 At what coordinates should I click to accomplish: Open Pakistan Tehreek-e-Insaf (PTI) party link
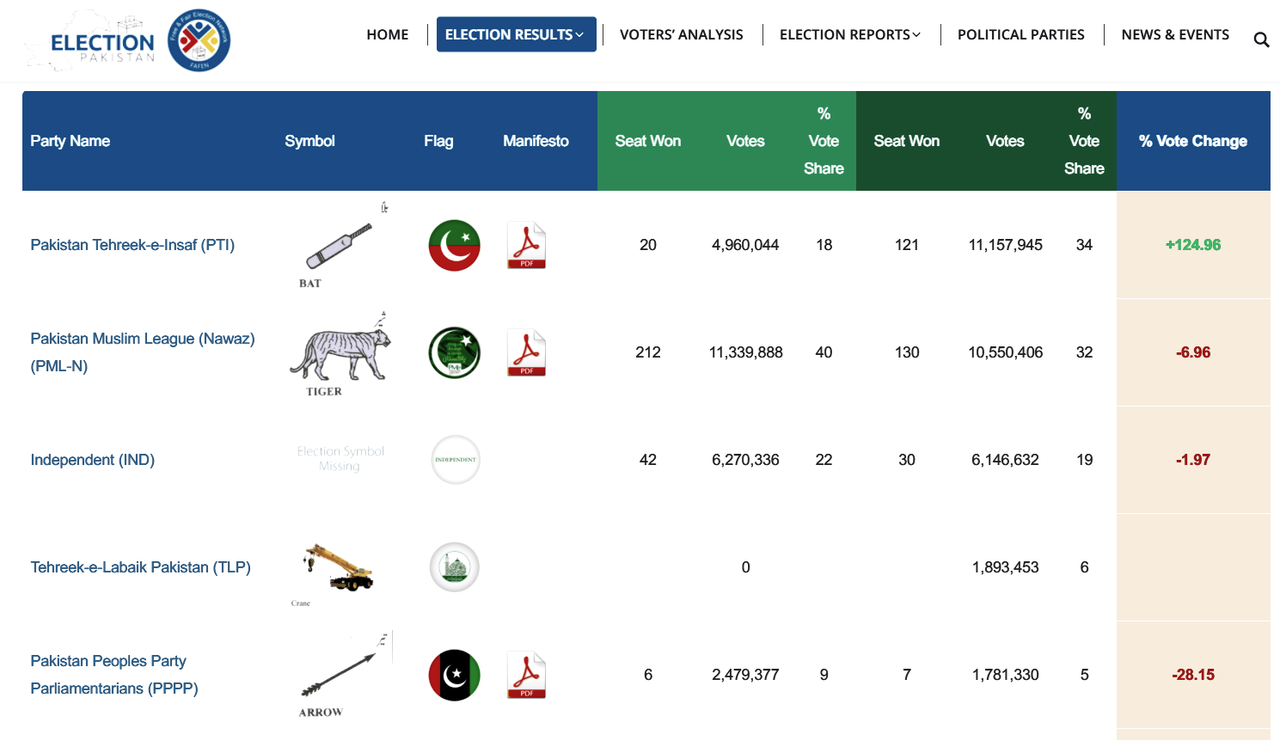coord(133,245)
